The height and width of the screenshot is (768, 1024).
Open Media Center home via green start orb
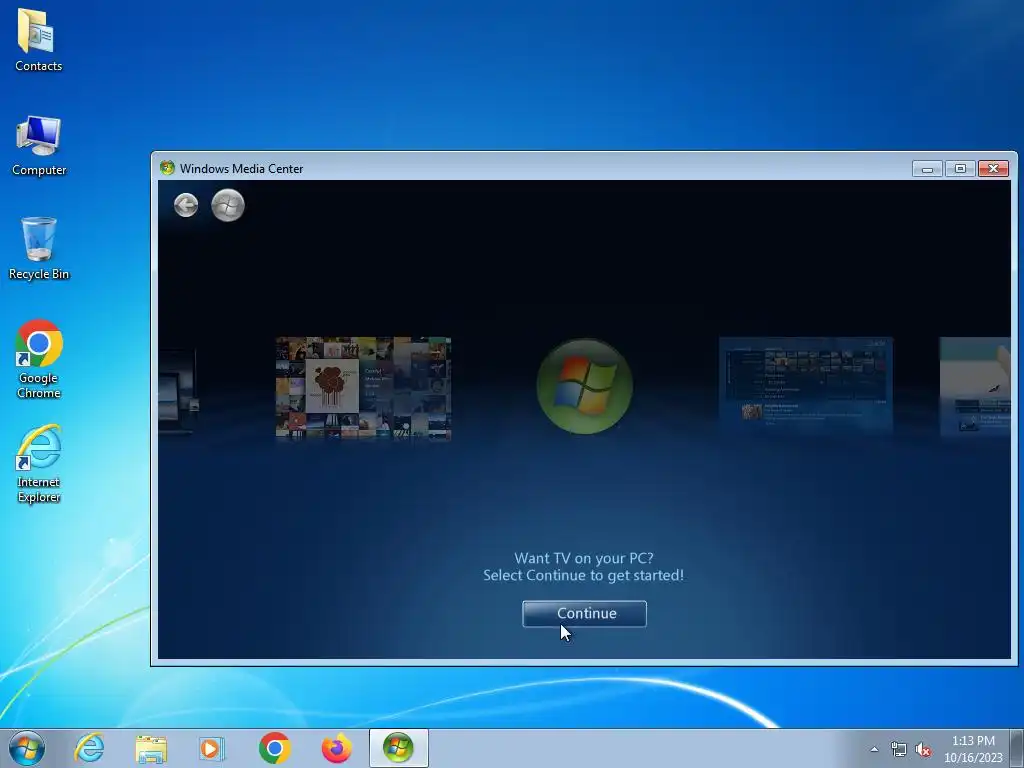point(228,205)
